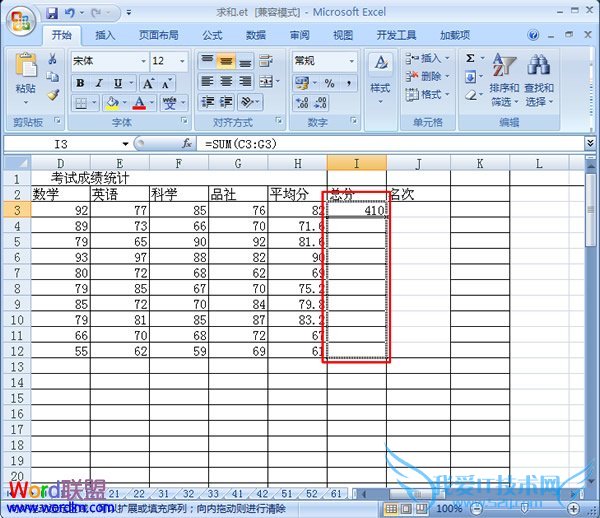
Task: Click the AutoSum sigma icon
Action: 470,58
